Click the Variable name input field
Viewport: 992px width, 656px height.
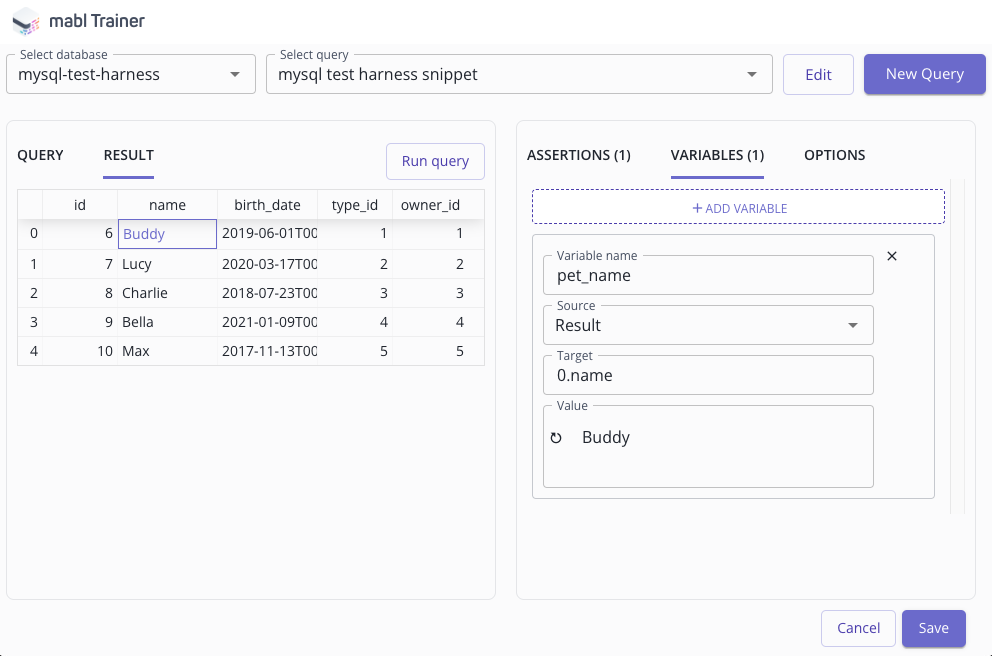708,275
